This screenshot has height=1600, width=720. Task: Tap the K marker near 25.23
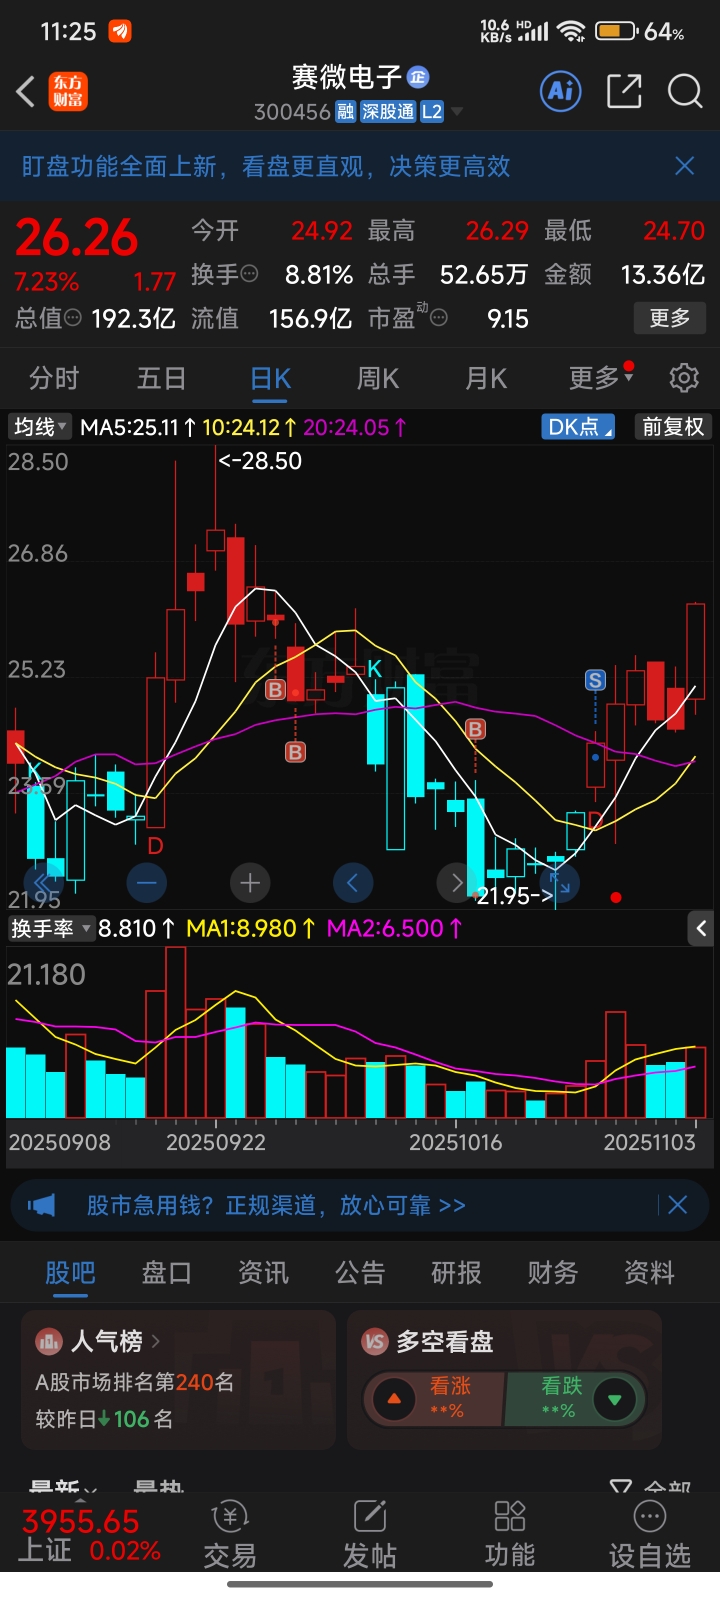pos(374,669)
